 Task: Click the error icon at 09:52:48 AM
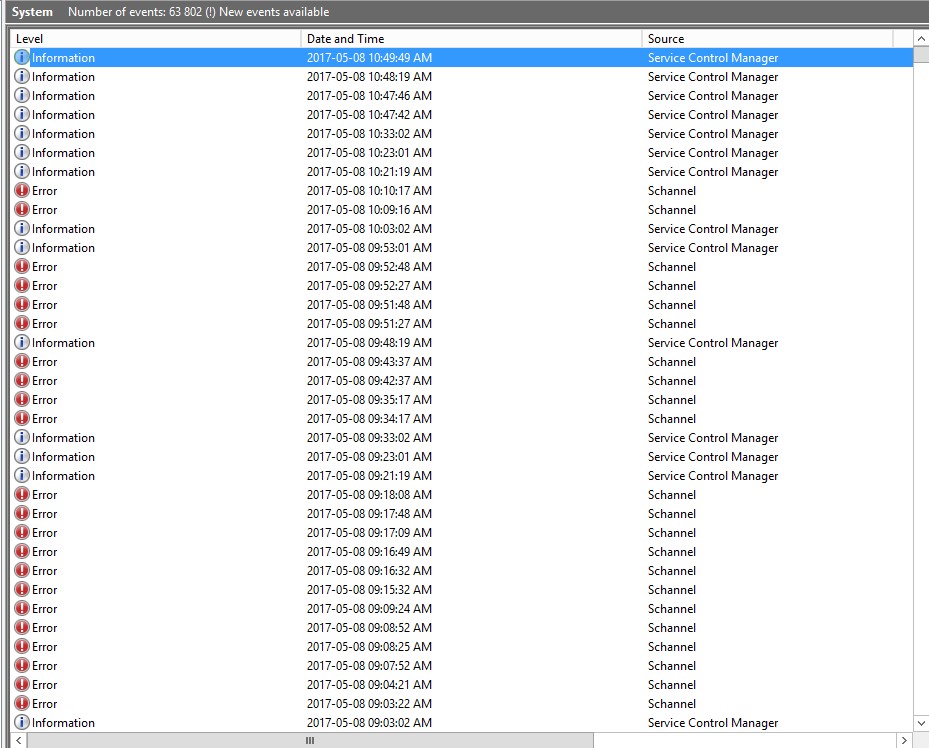[x=22, y=266]
